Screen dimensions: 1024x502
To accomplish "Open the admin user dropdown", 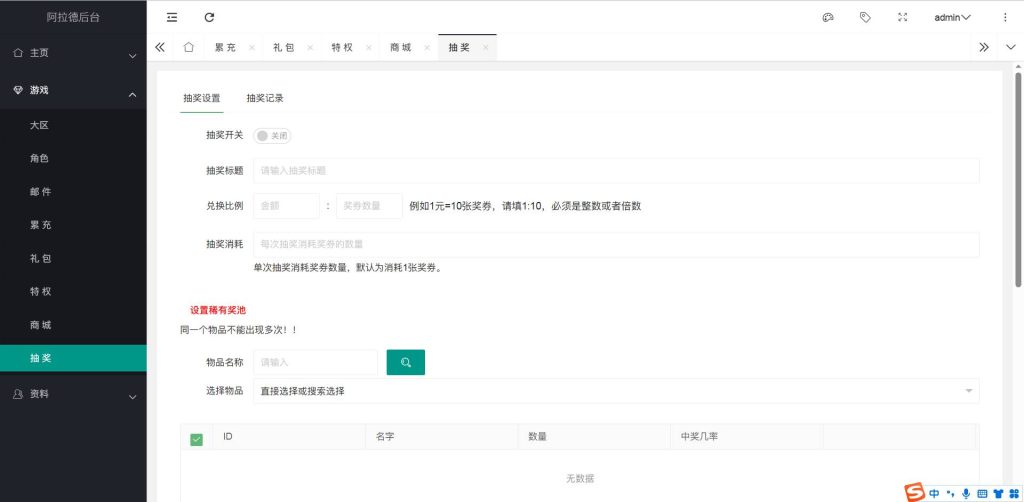I will pyautogui.click(x=952, y=17).
